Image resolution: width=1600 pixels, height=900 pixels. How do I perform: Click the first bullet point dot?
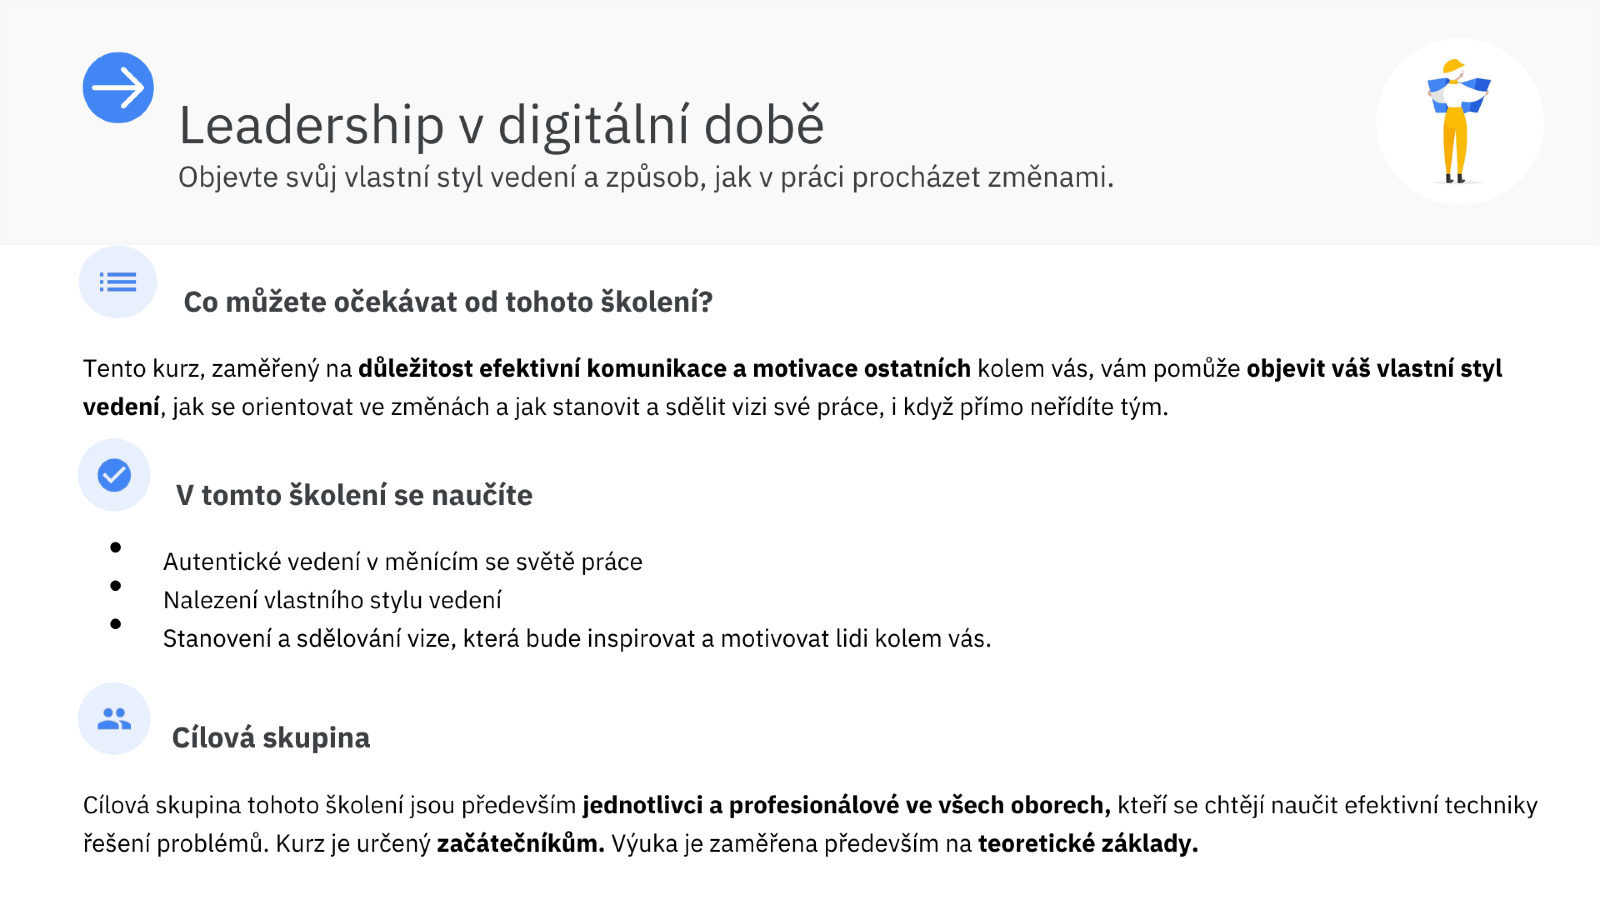click(116, 547)
